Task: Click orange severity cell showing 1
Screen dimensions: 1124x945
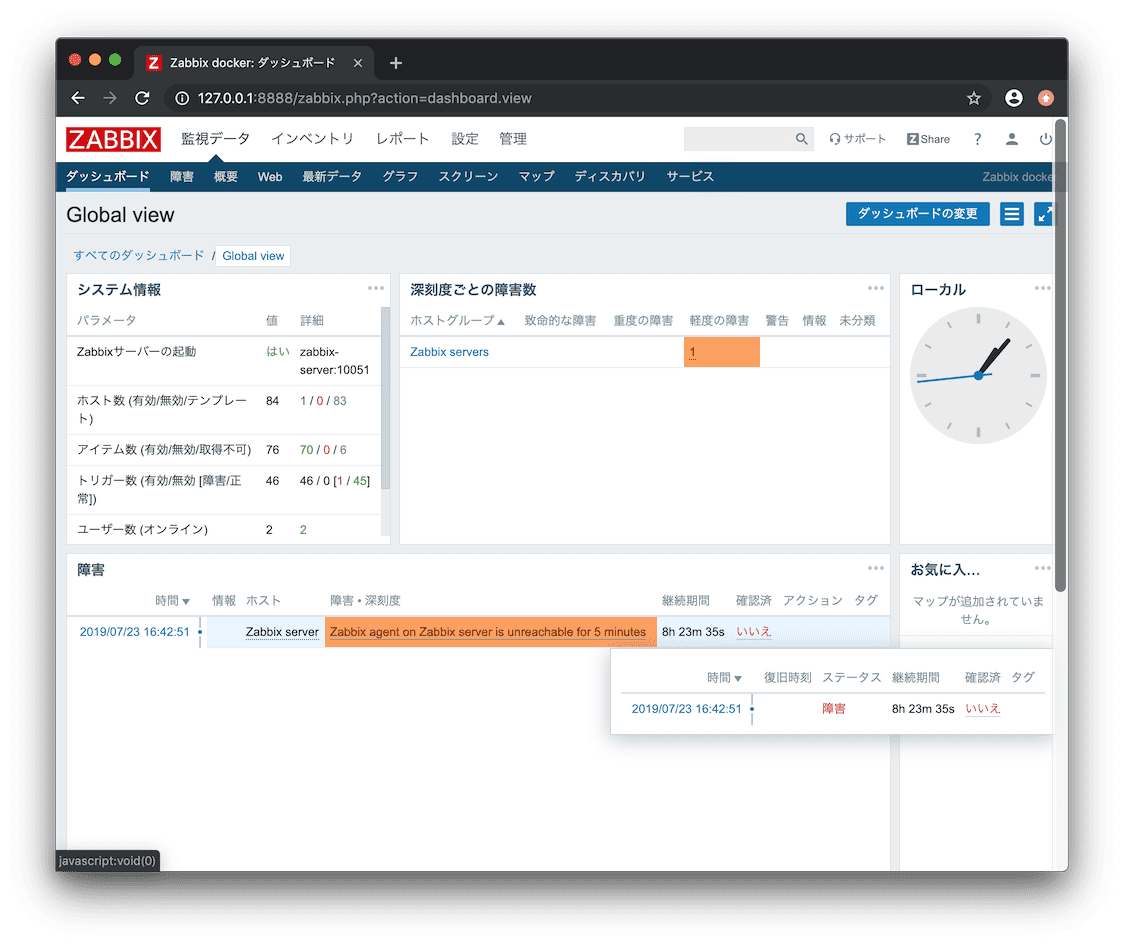Action: pyautogui.click(x=721, y=352)
